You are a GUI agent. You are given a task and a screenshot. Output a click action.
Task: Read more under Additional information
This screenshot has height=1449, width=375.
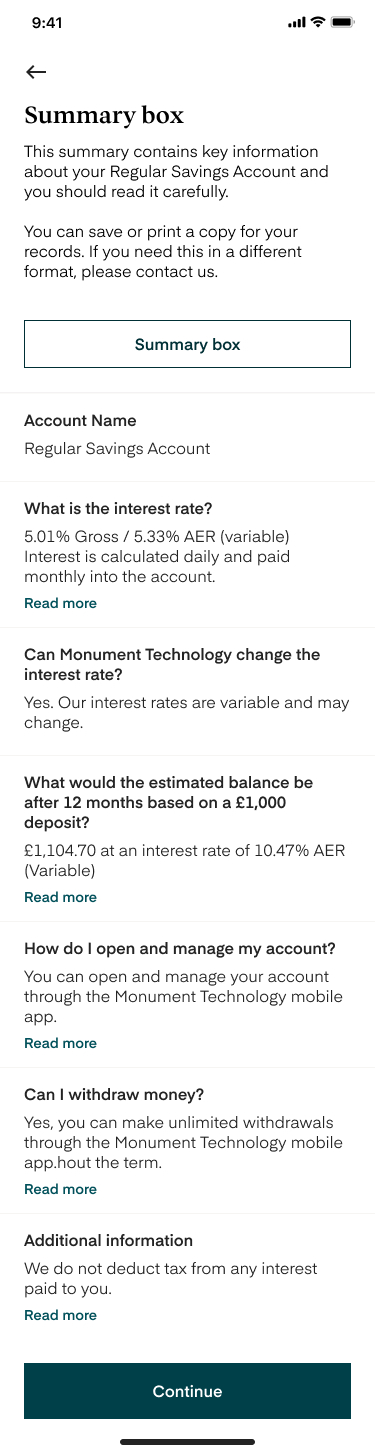(x=60, y=1315)
